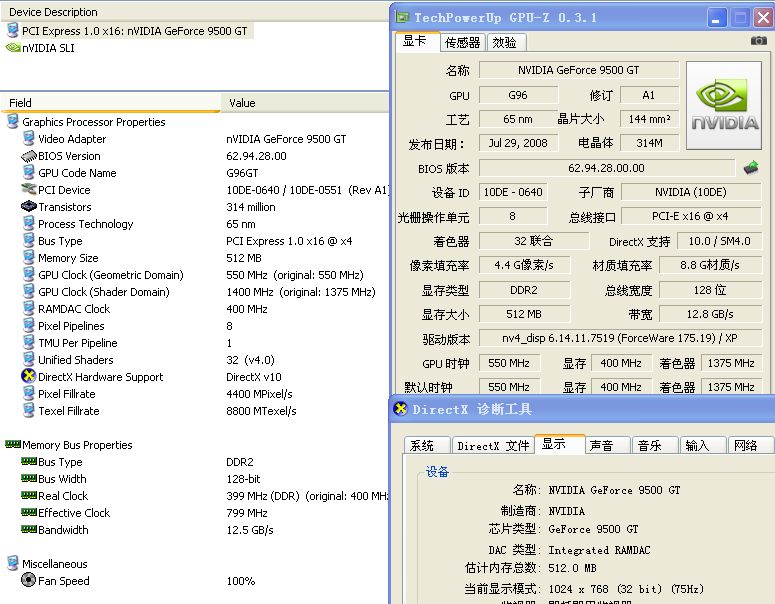
Task: Click the GPU-Z 设备 ID field
Action: coord(514,192)
